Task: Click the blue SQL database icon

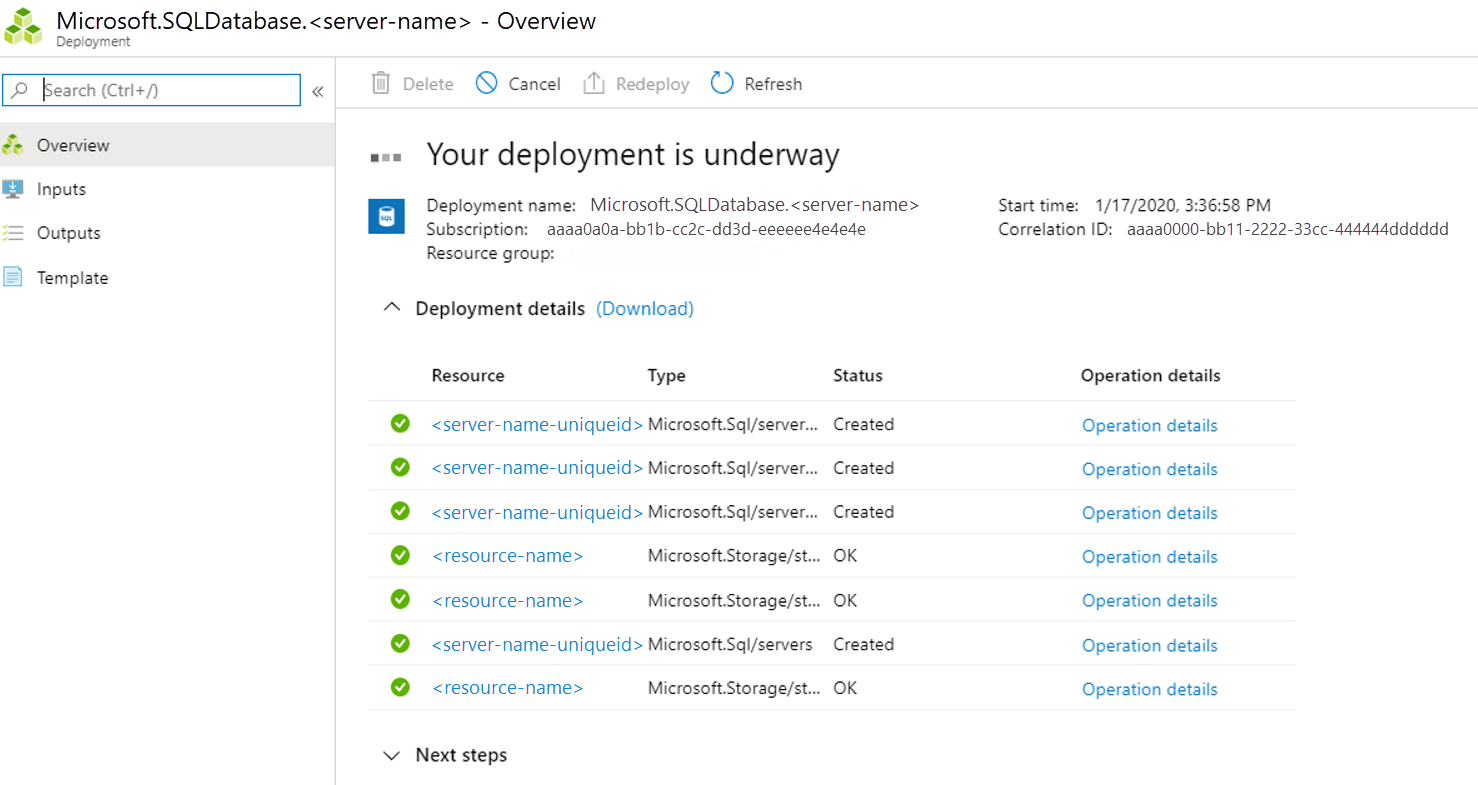Action: pyautogui.click(x=386, y=215)
